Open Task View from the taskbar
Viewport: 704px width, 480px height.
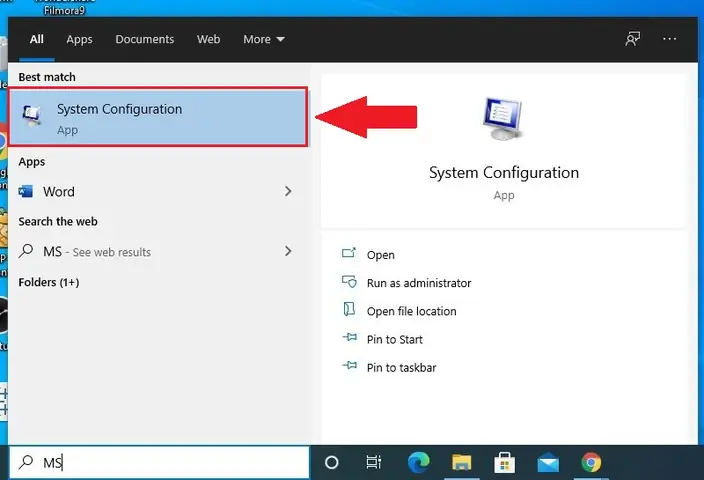tap(374, 462)
